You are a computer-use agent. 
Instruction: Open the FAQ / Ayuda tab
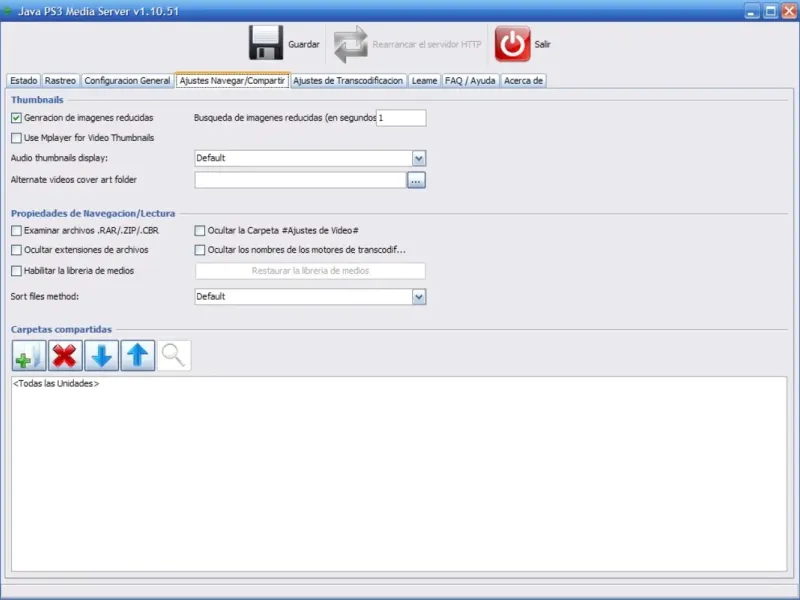click(x=470, y=81)
